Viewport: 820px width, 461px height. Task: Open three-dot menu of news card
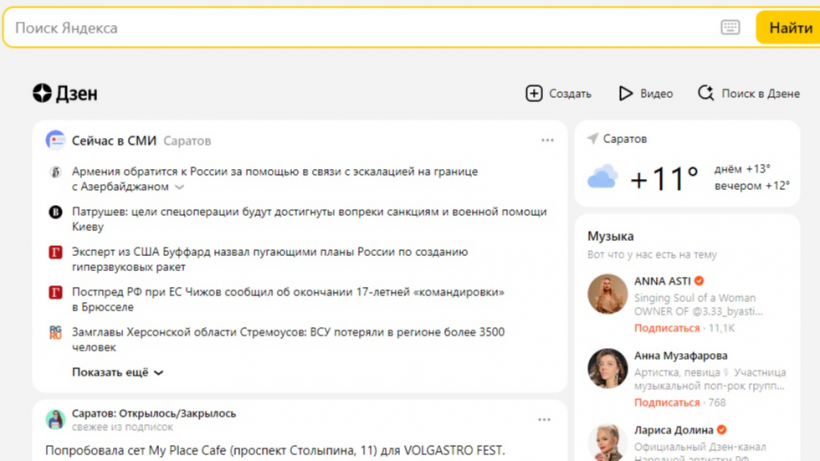point(548,140)
